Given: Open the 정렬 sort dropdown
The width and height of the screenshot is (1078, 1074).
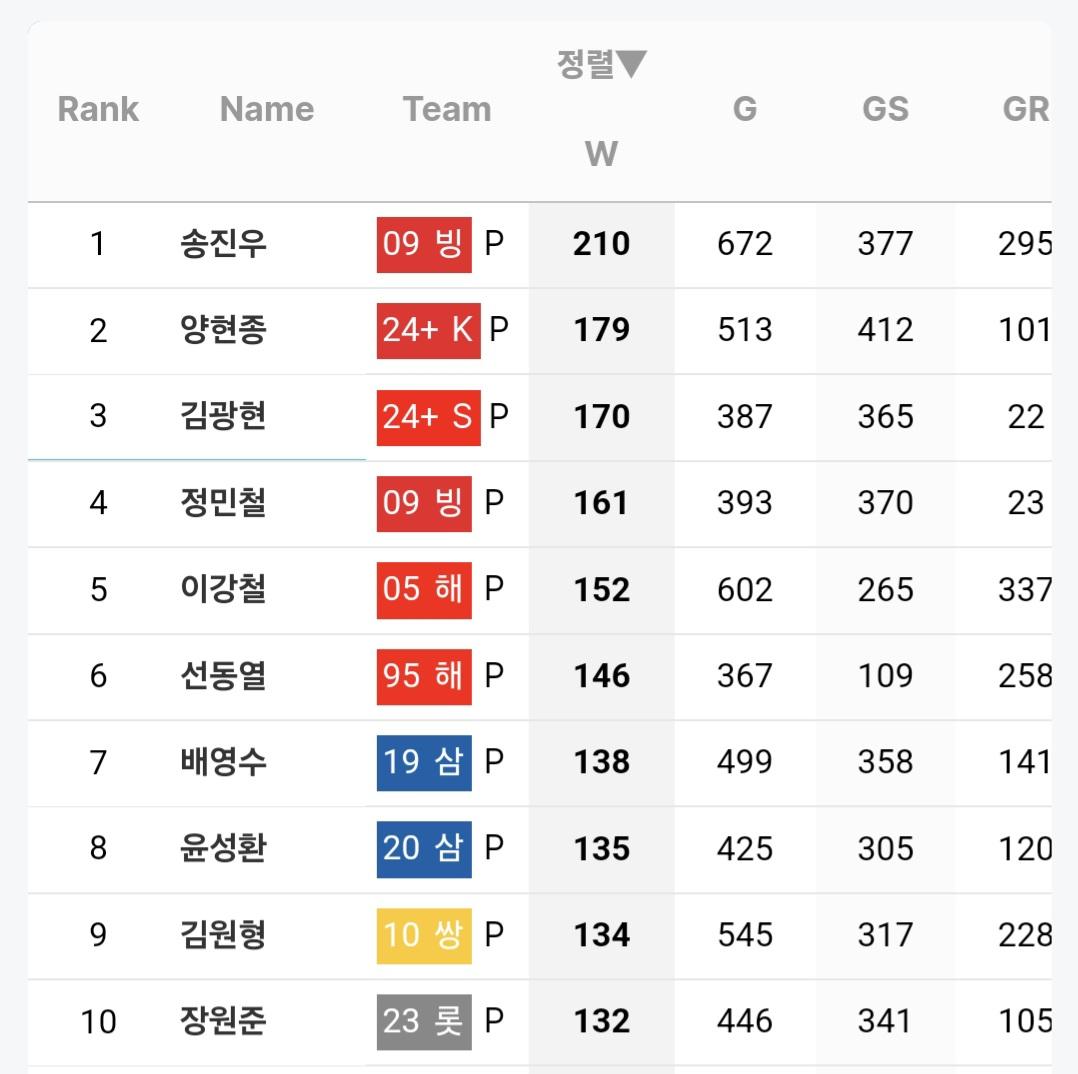Looking at the screenshot, I should click(601, 65).
